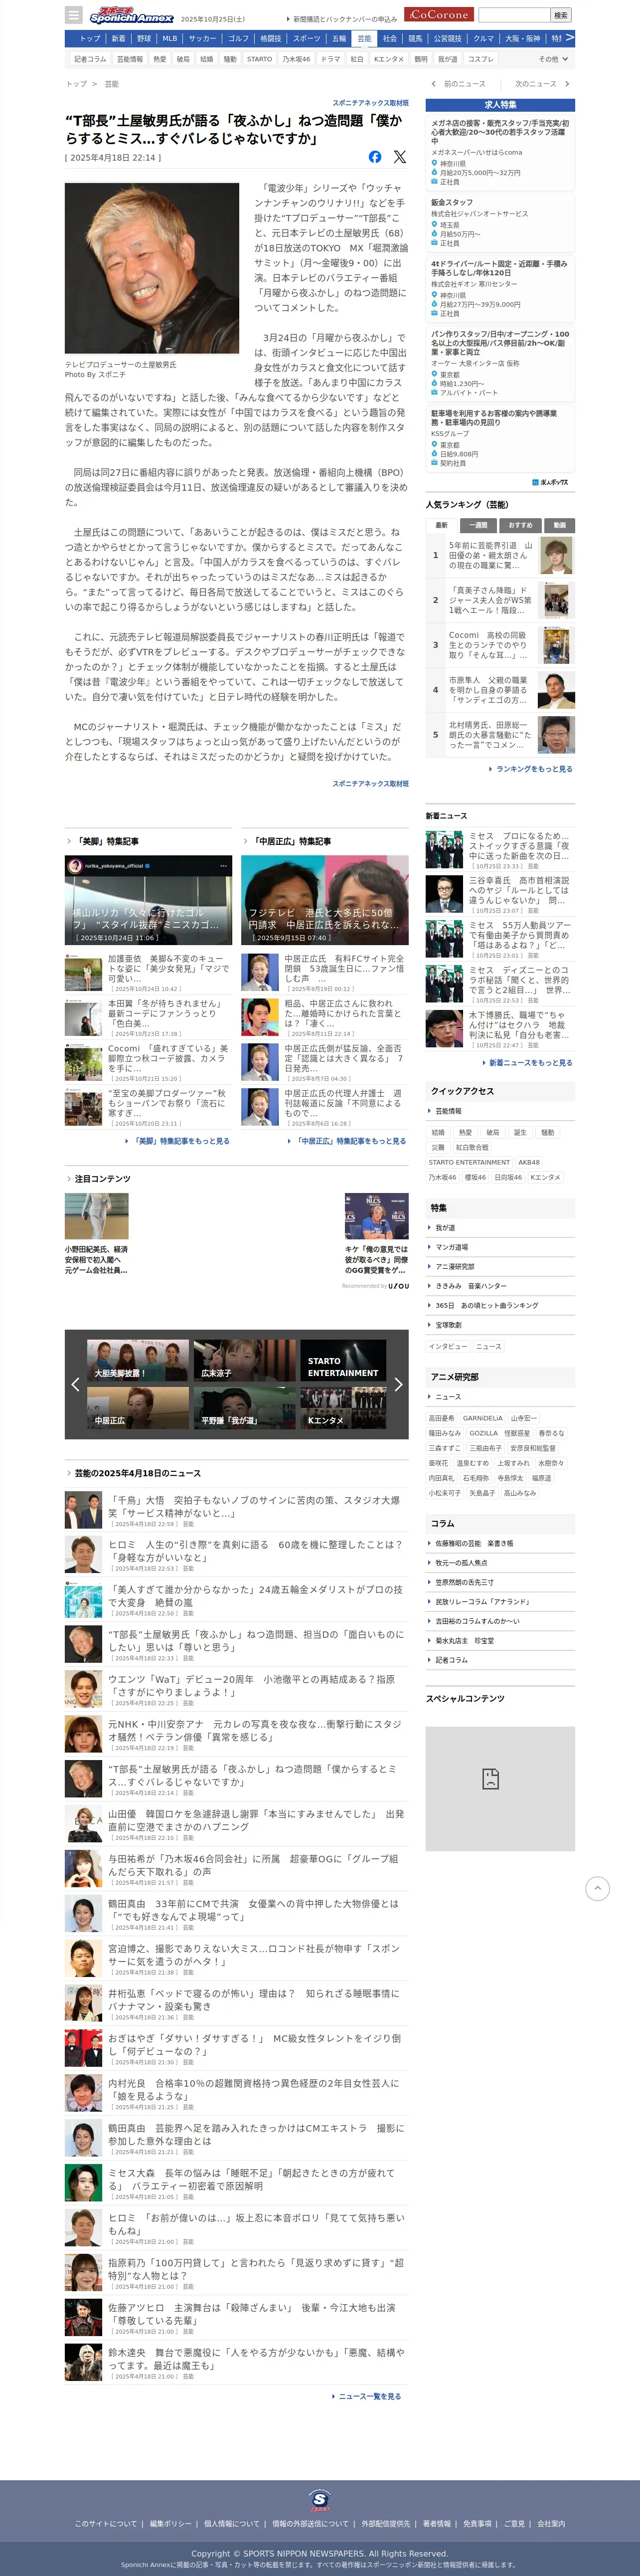Click the 日向坂46 quick access tag
The height and width of the screenshot is (2576, 640).
(508, 1178)
